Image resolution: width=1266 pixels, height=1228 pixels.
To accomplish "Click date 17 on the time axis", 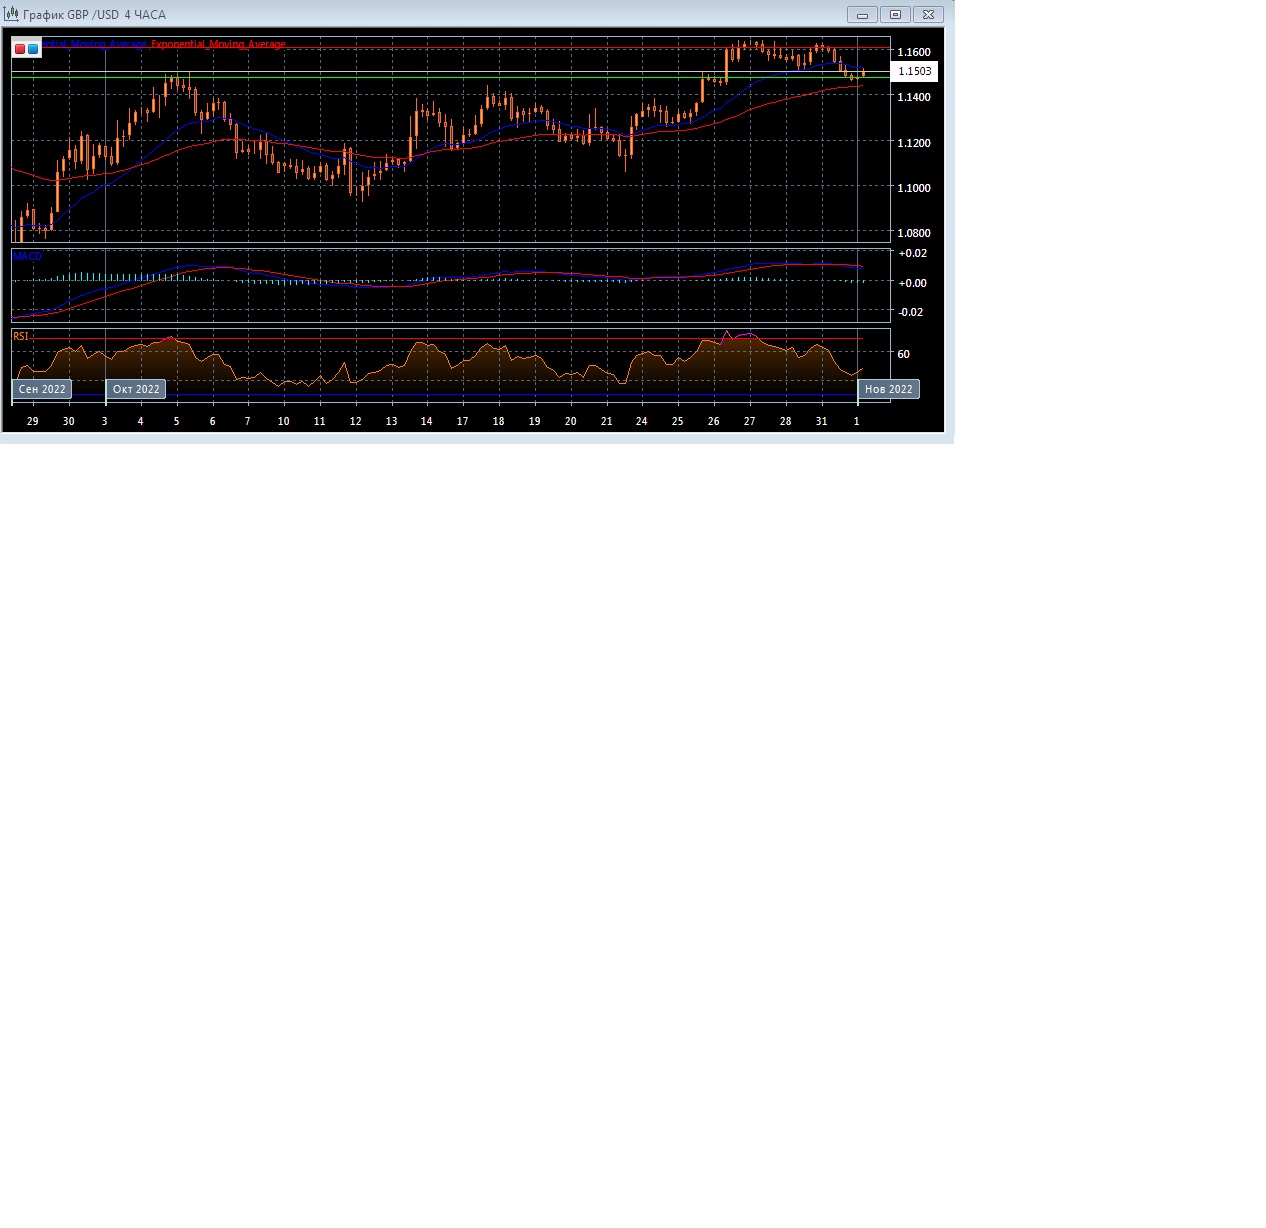I will pyautogui.click(x=462, y=421).
